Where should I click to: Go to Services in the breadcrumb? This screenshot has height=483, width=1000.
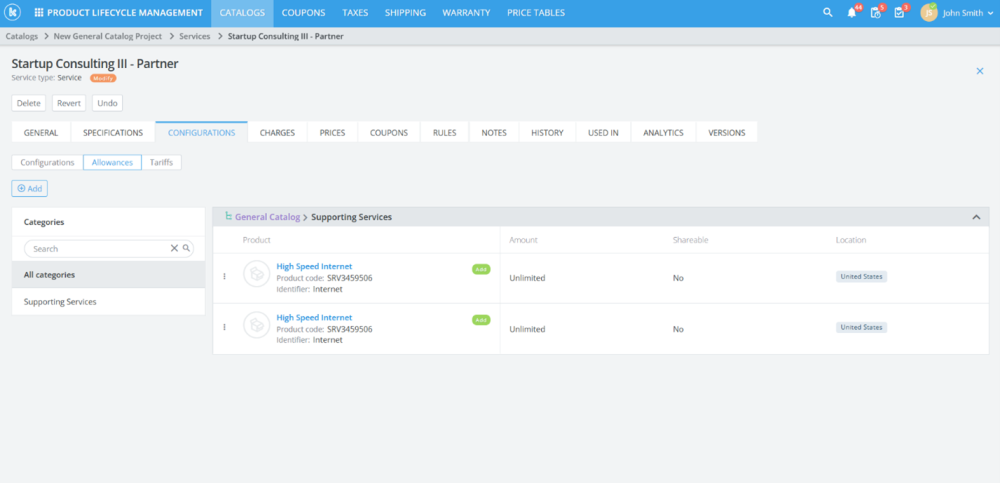195,36
